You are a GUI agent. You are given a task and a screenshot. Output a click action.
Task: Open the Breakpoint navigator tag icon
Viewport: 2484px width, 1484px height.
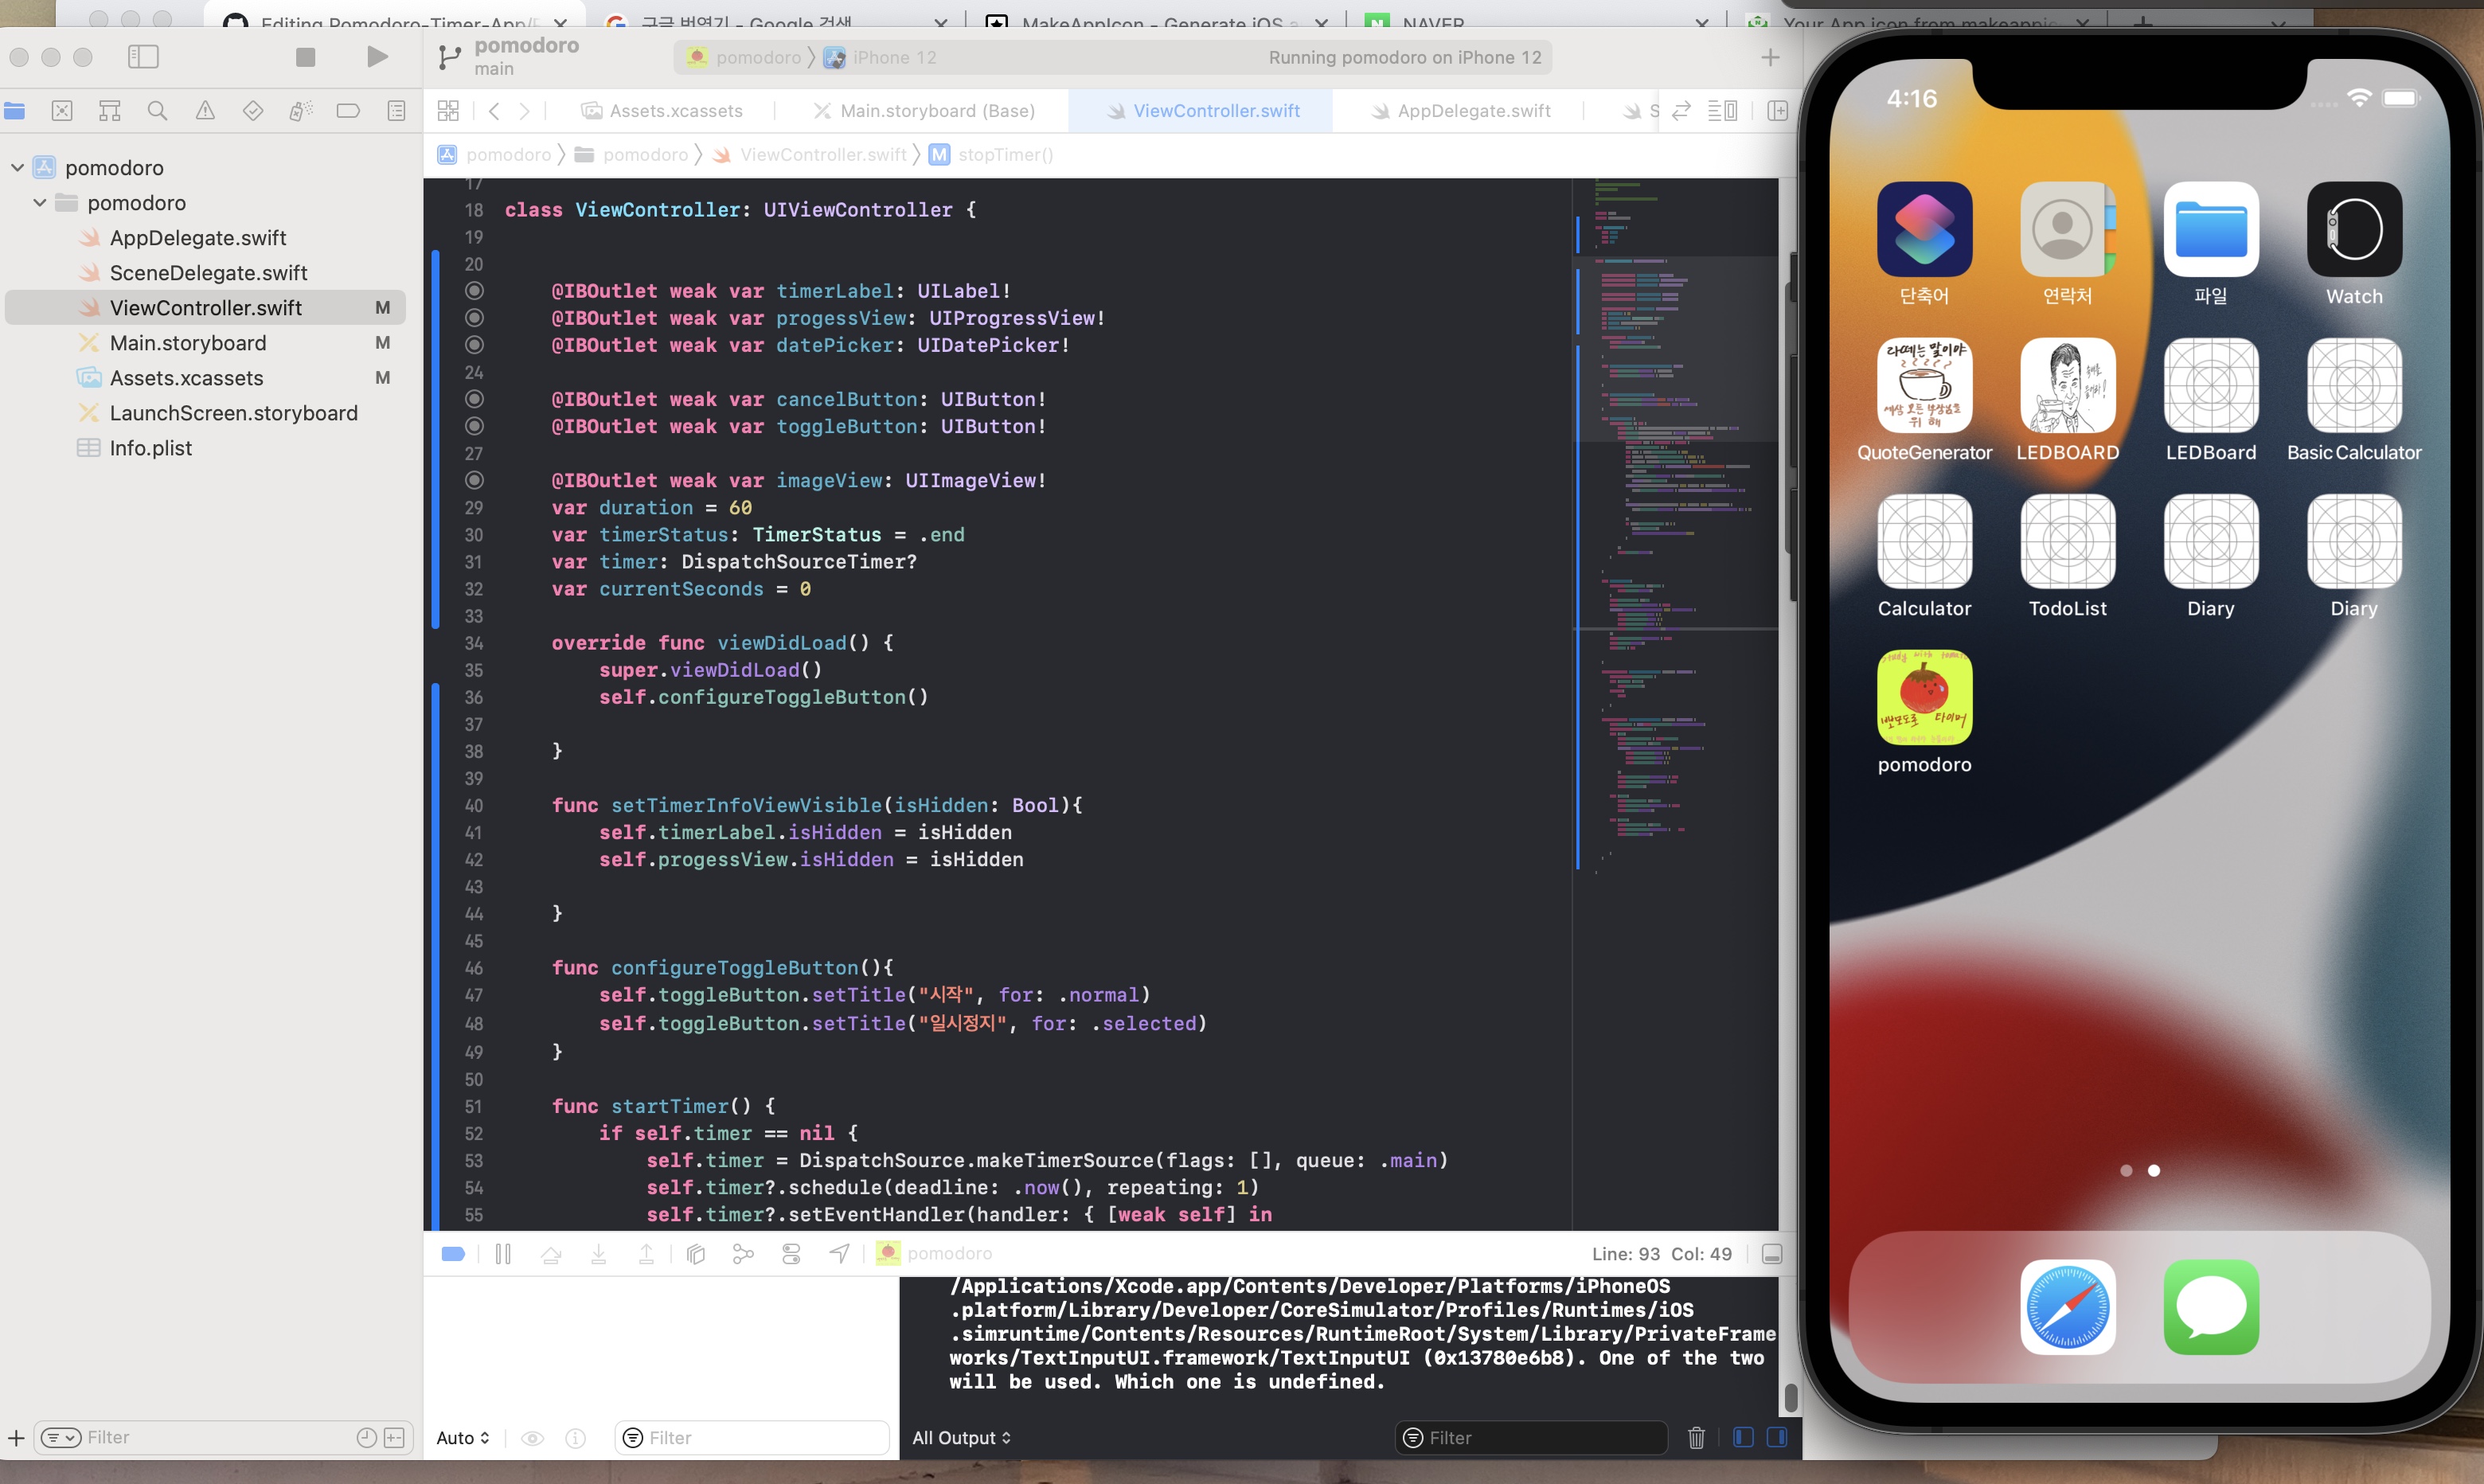[x=348, y=110]
